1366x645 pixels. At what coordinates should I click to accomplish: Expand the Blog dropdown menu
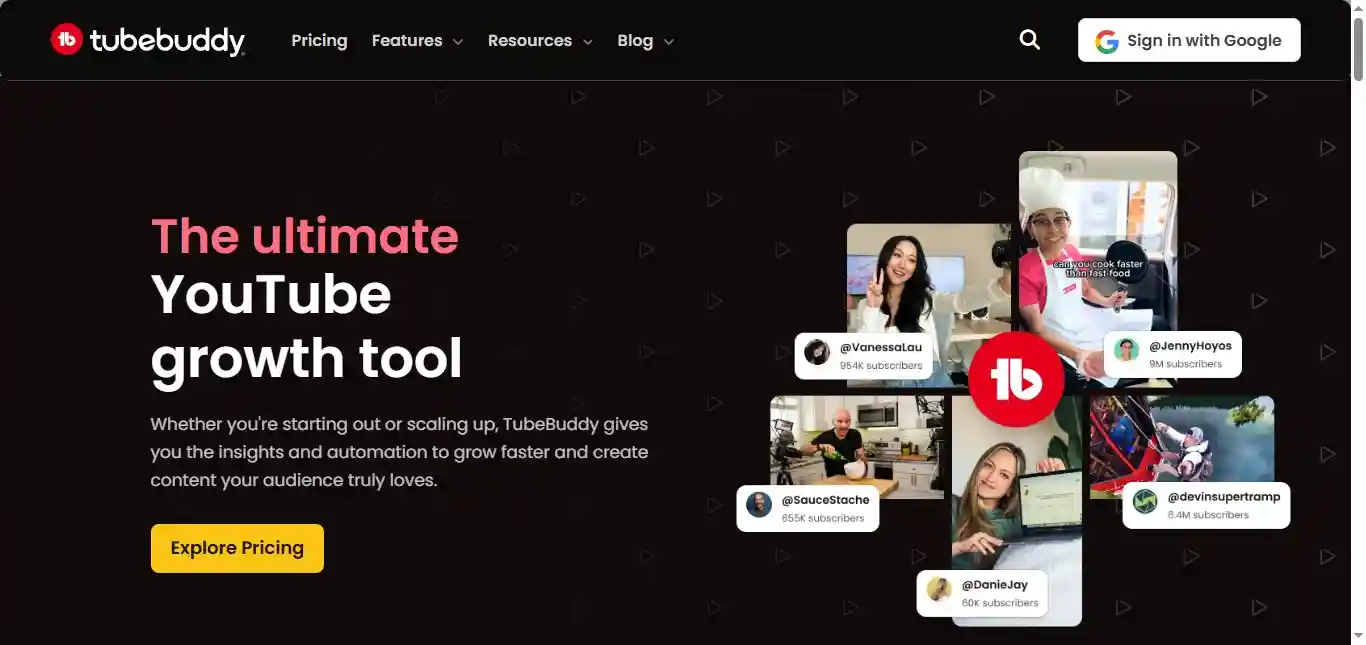tap(645, 41)
